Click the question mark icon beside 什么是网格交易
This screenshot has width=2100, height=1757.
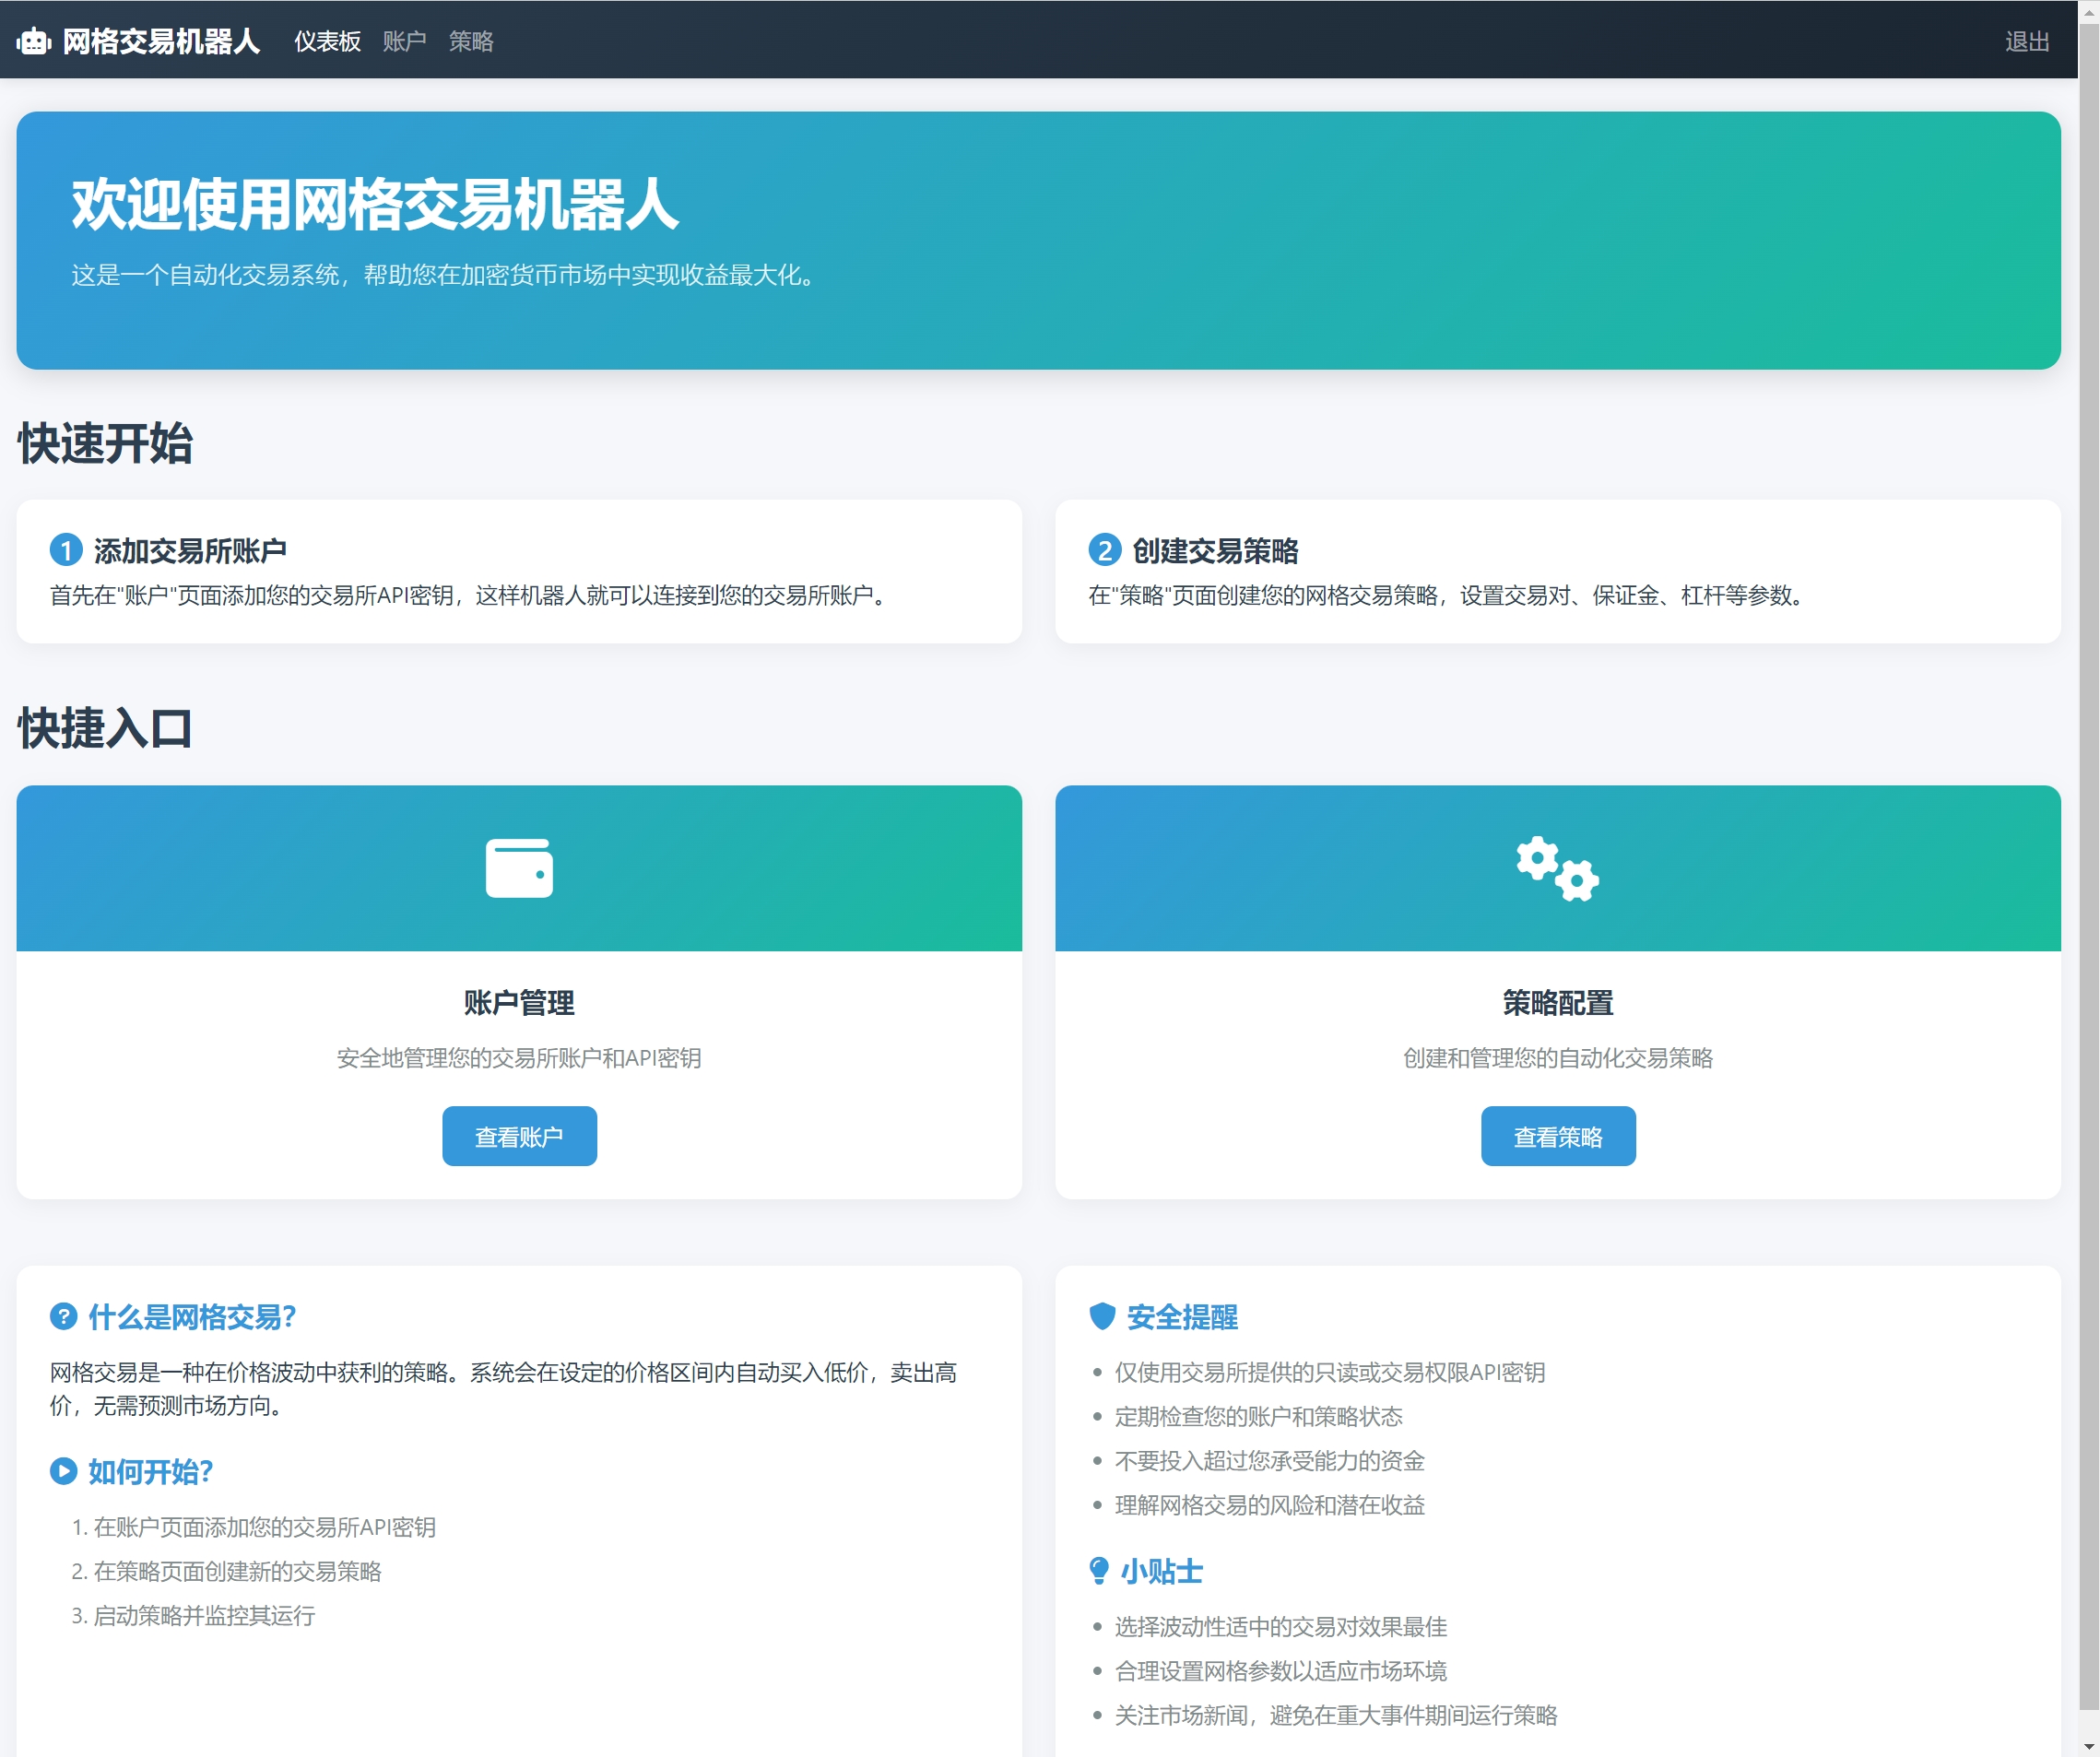tap(63, 1316)
